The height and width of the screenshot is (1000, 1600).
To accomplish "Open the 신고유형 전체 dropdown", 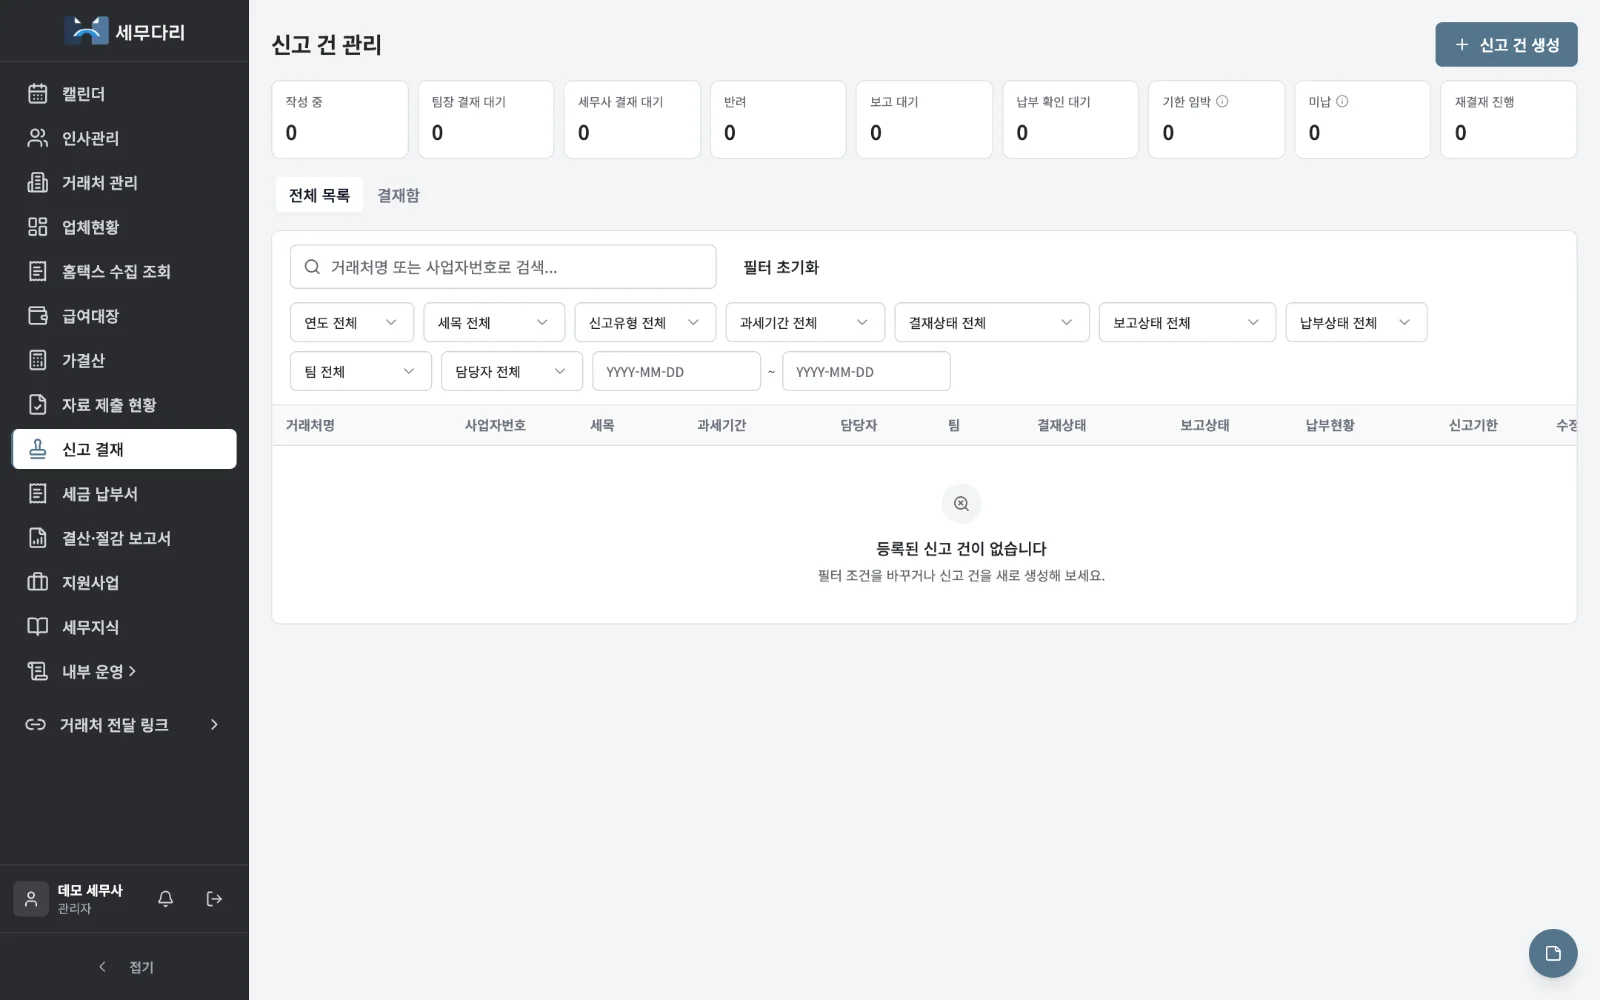I will click(645, 322).
